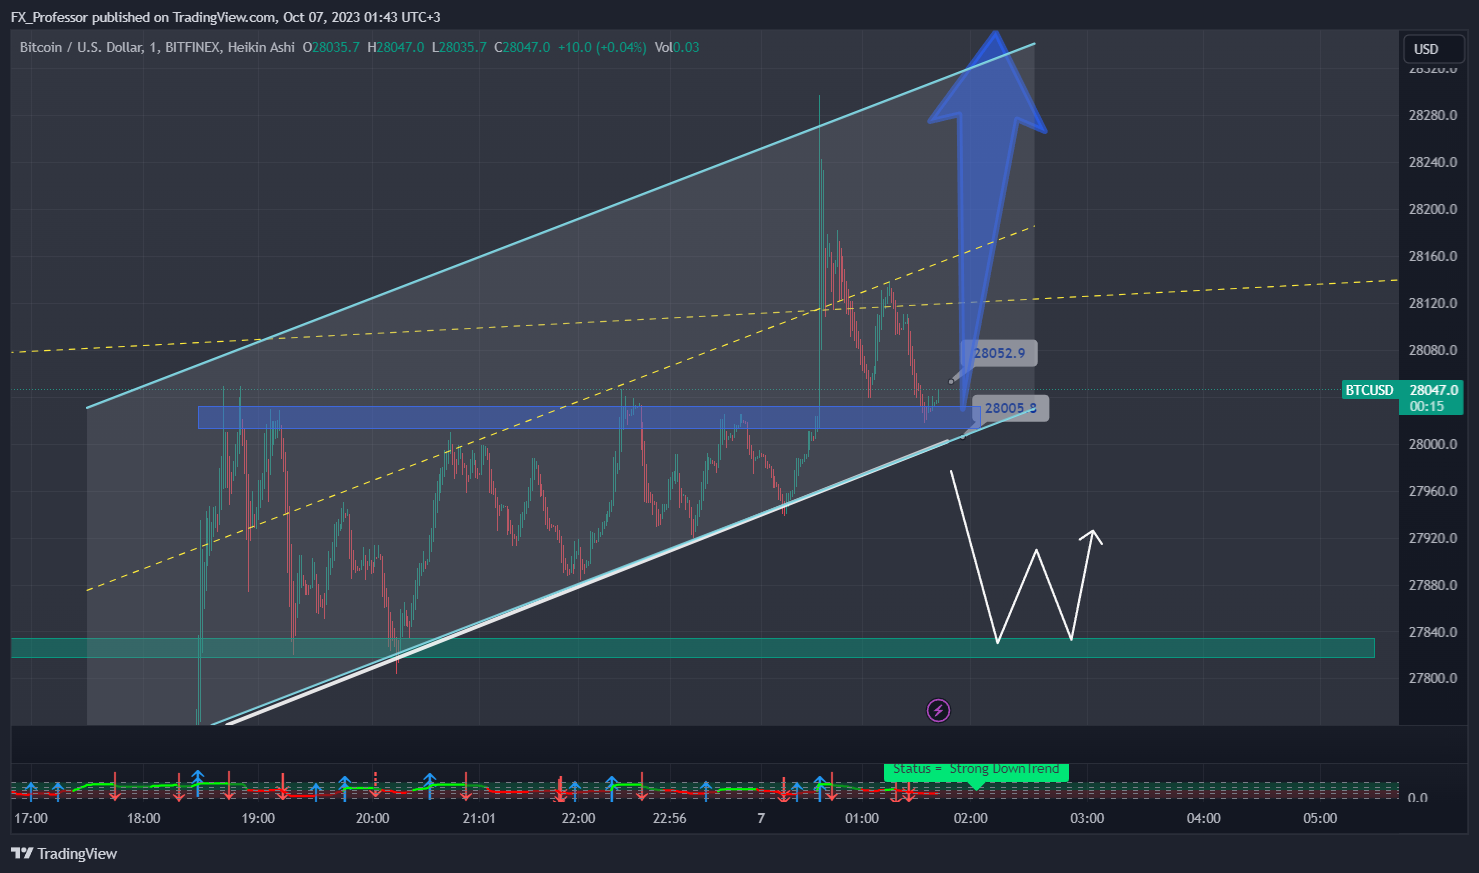Click the 19:00 time axis label
The height and width of the screenshot is (873, 1479).
pyautogui.click(x=258, y=818)
